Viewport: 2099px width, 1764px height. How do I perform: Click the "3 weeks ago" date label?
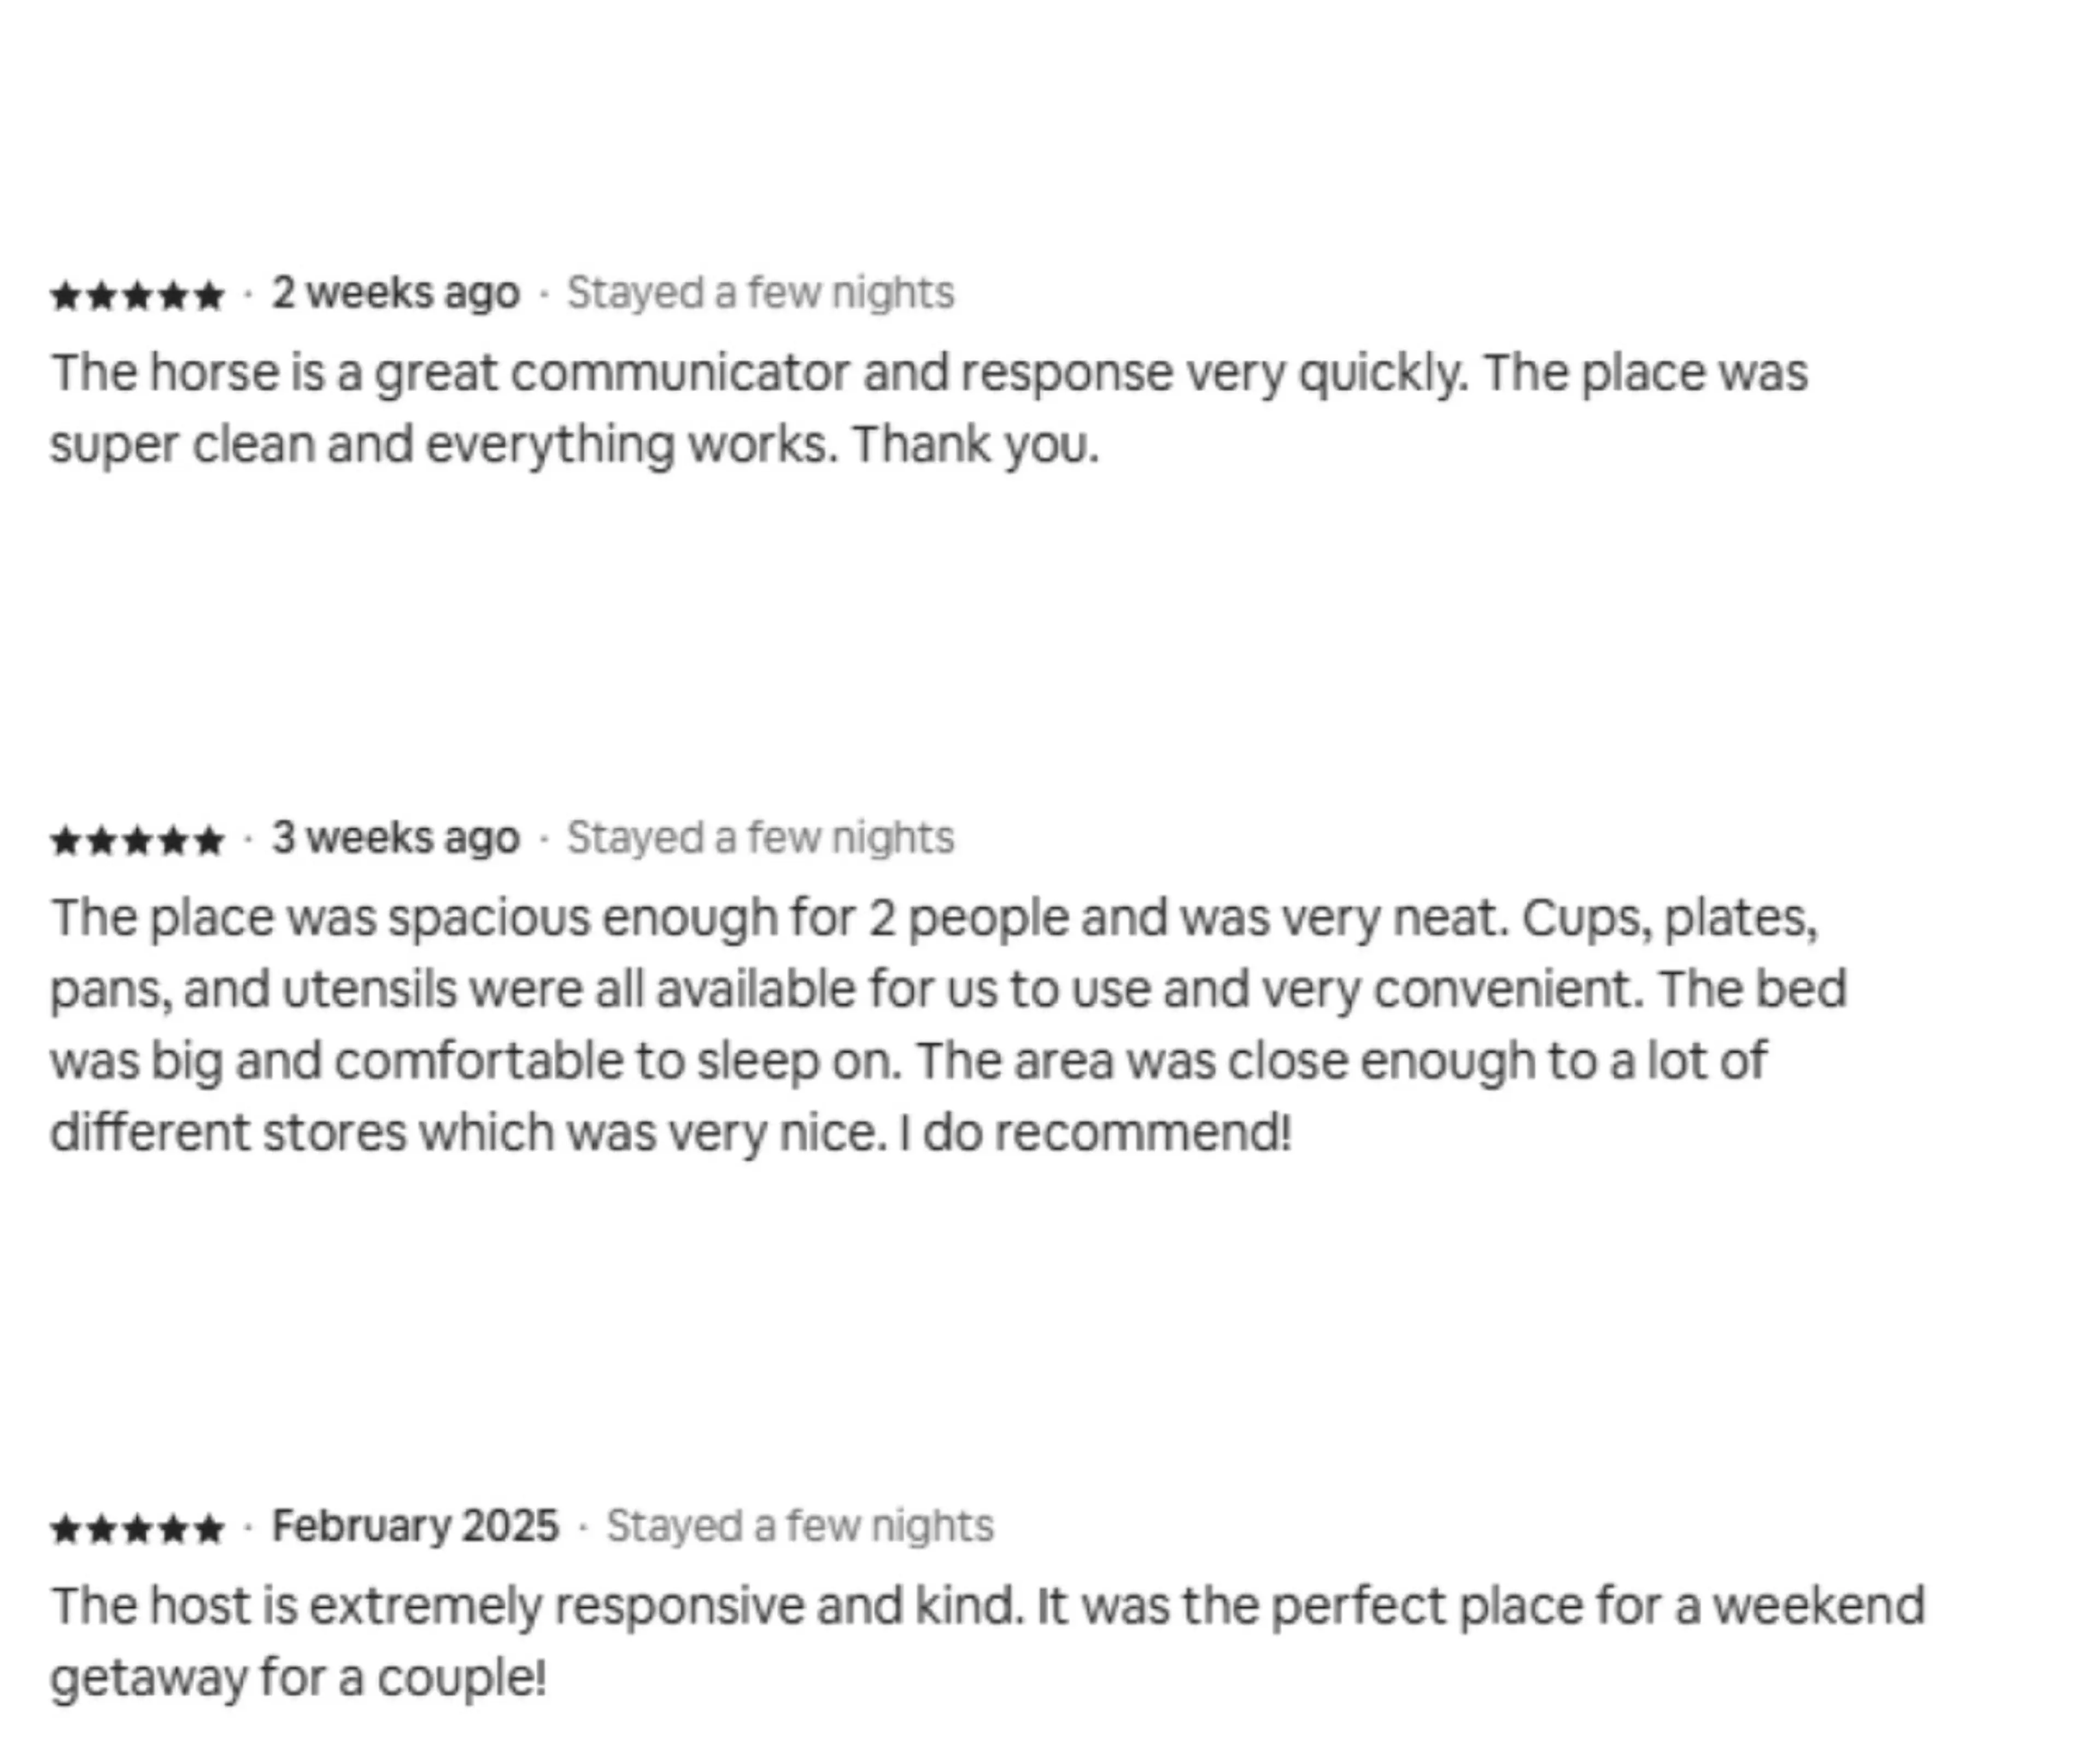click(396, 838)
